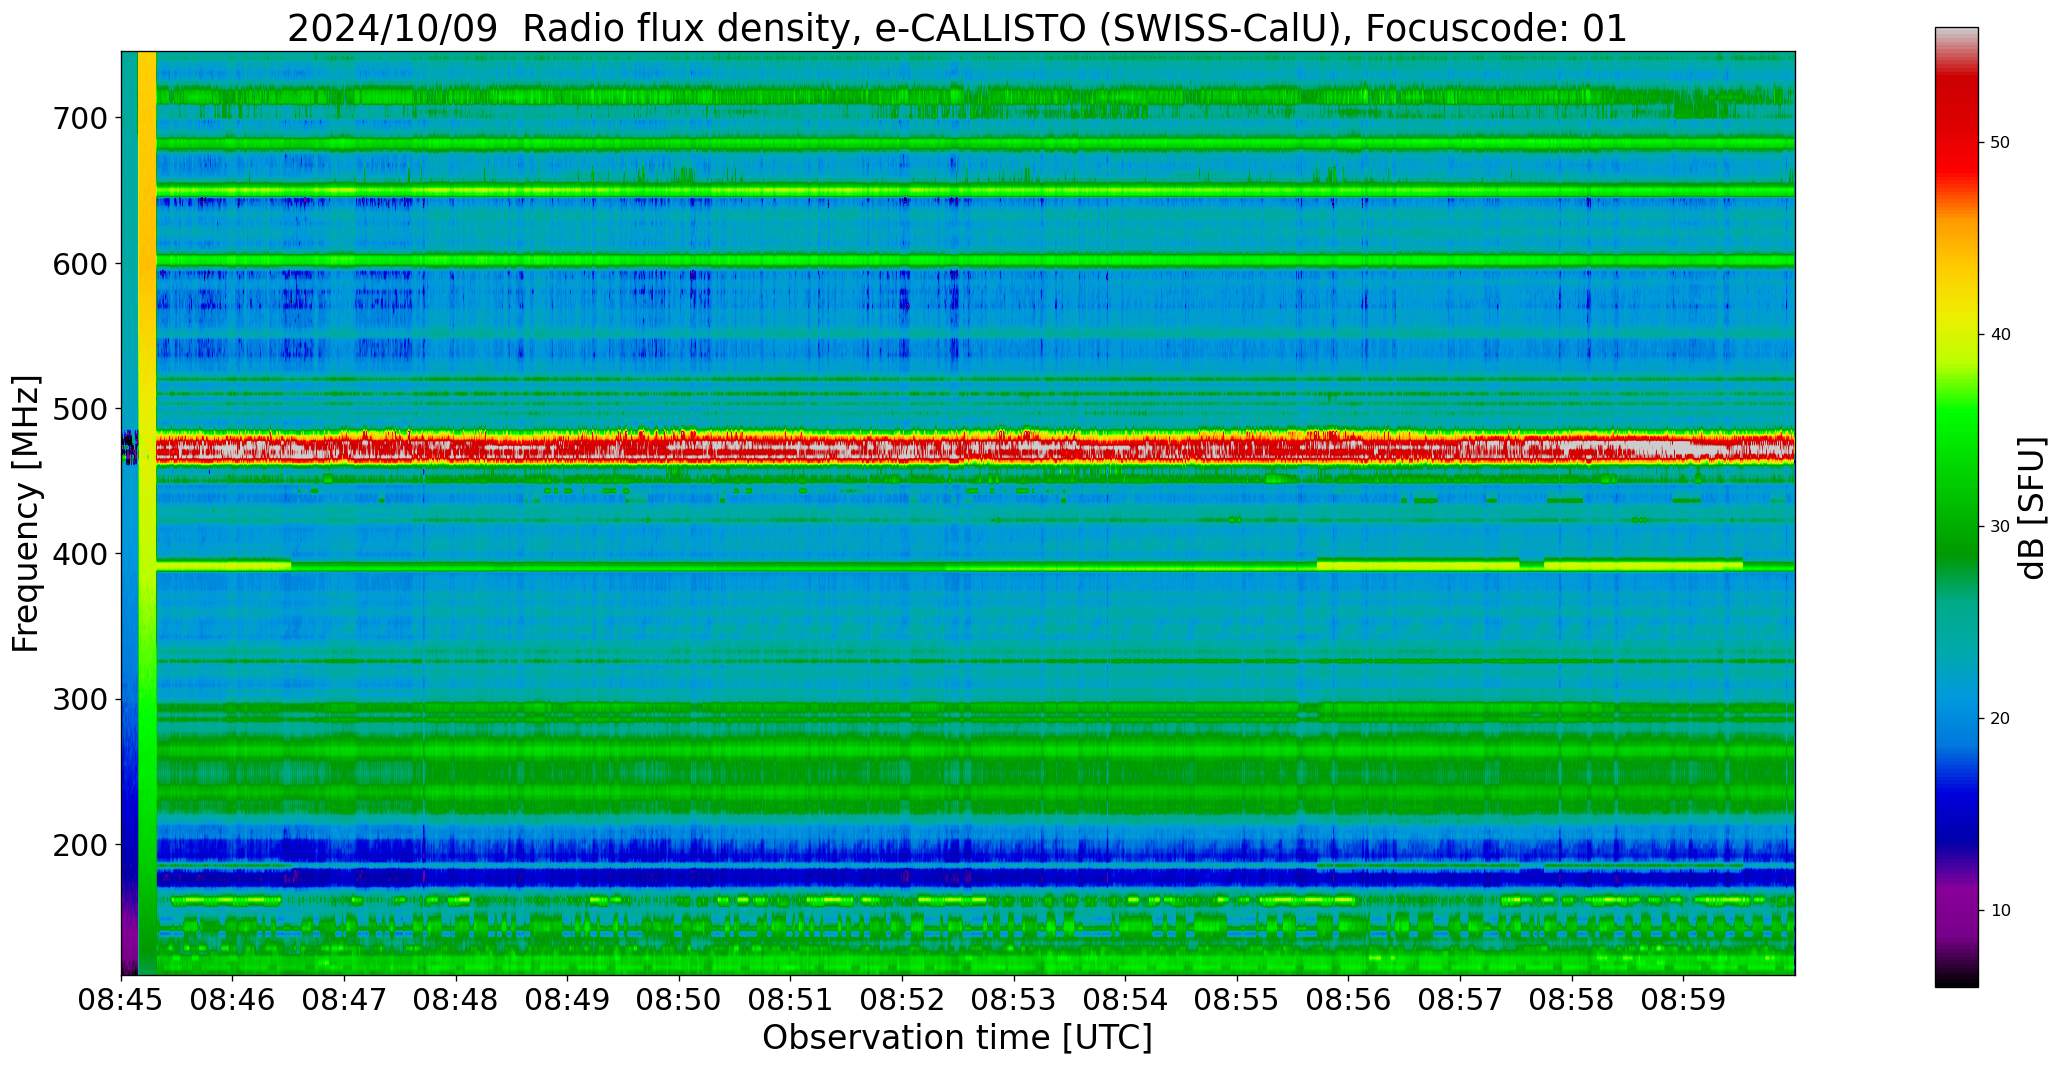Click the 08:51 time tick label

click(x=791, y=1001)
